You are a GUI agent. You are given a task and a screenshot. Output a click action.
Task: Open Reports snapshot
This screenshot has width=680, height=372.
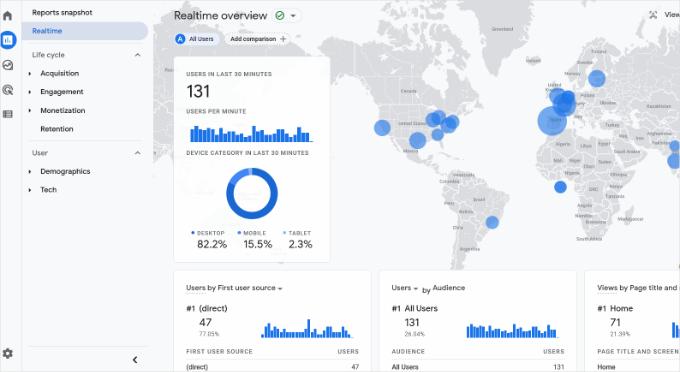[62, 13]
